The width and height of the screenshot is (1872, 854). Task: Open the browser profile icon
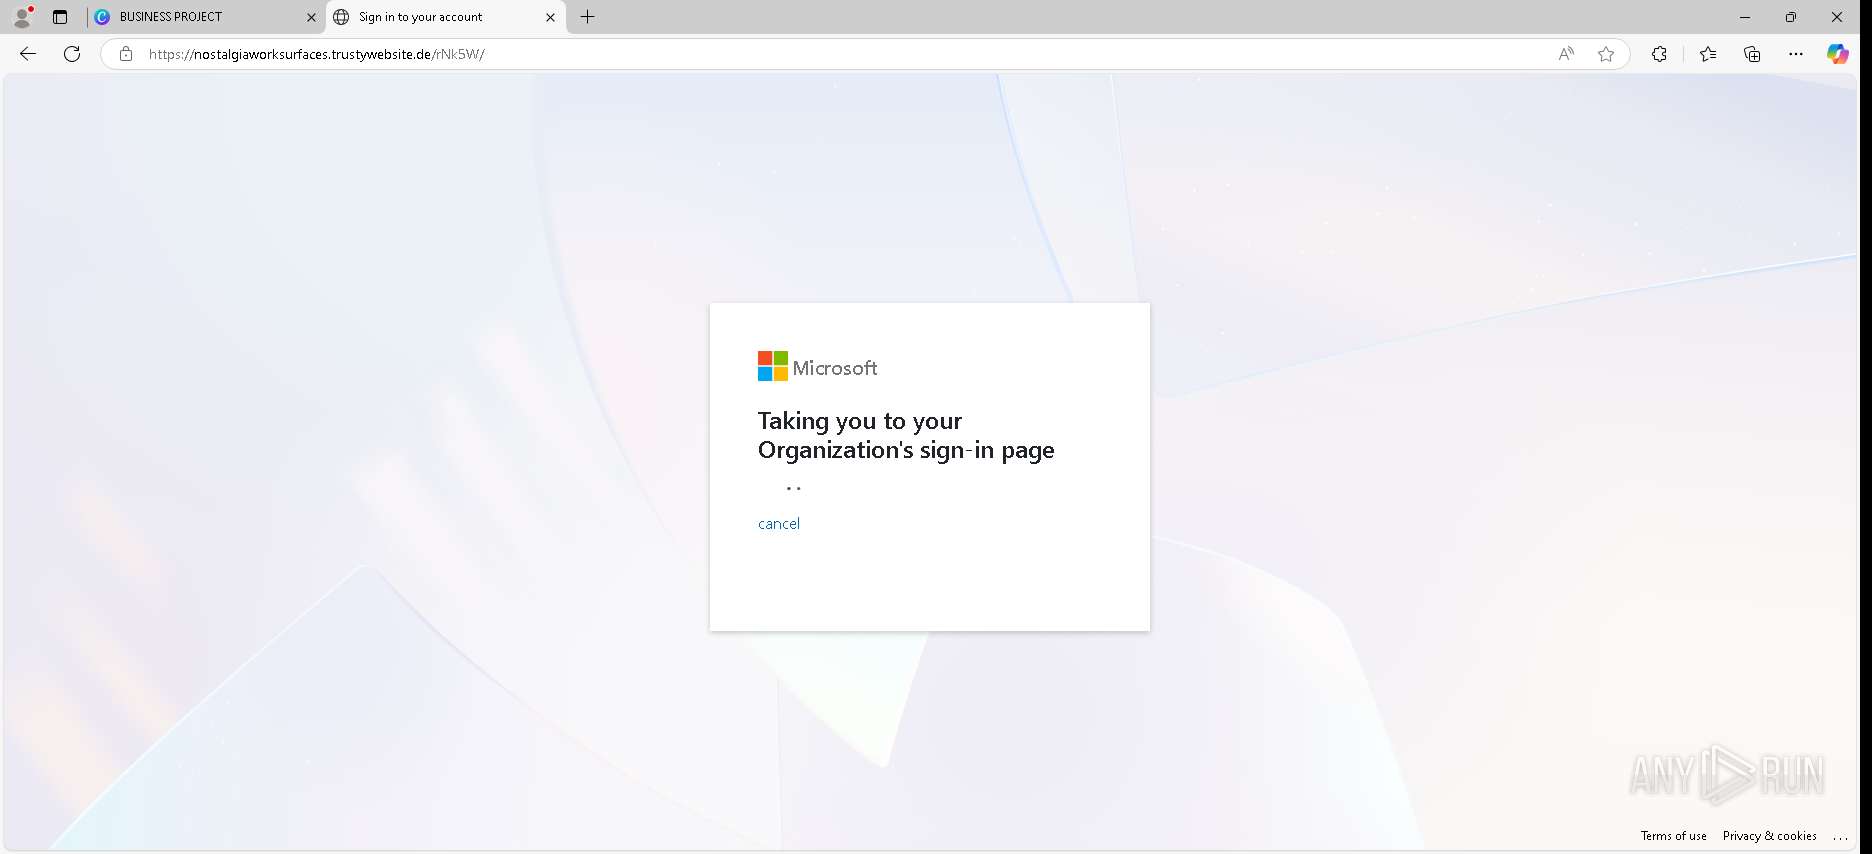(x=22, y=16)
